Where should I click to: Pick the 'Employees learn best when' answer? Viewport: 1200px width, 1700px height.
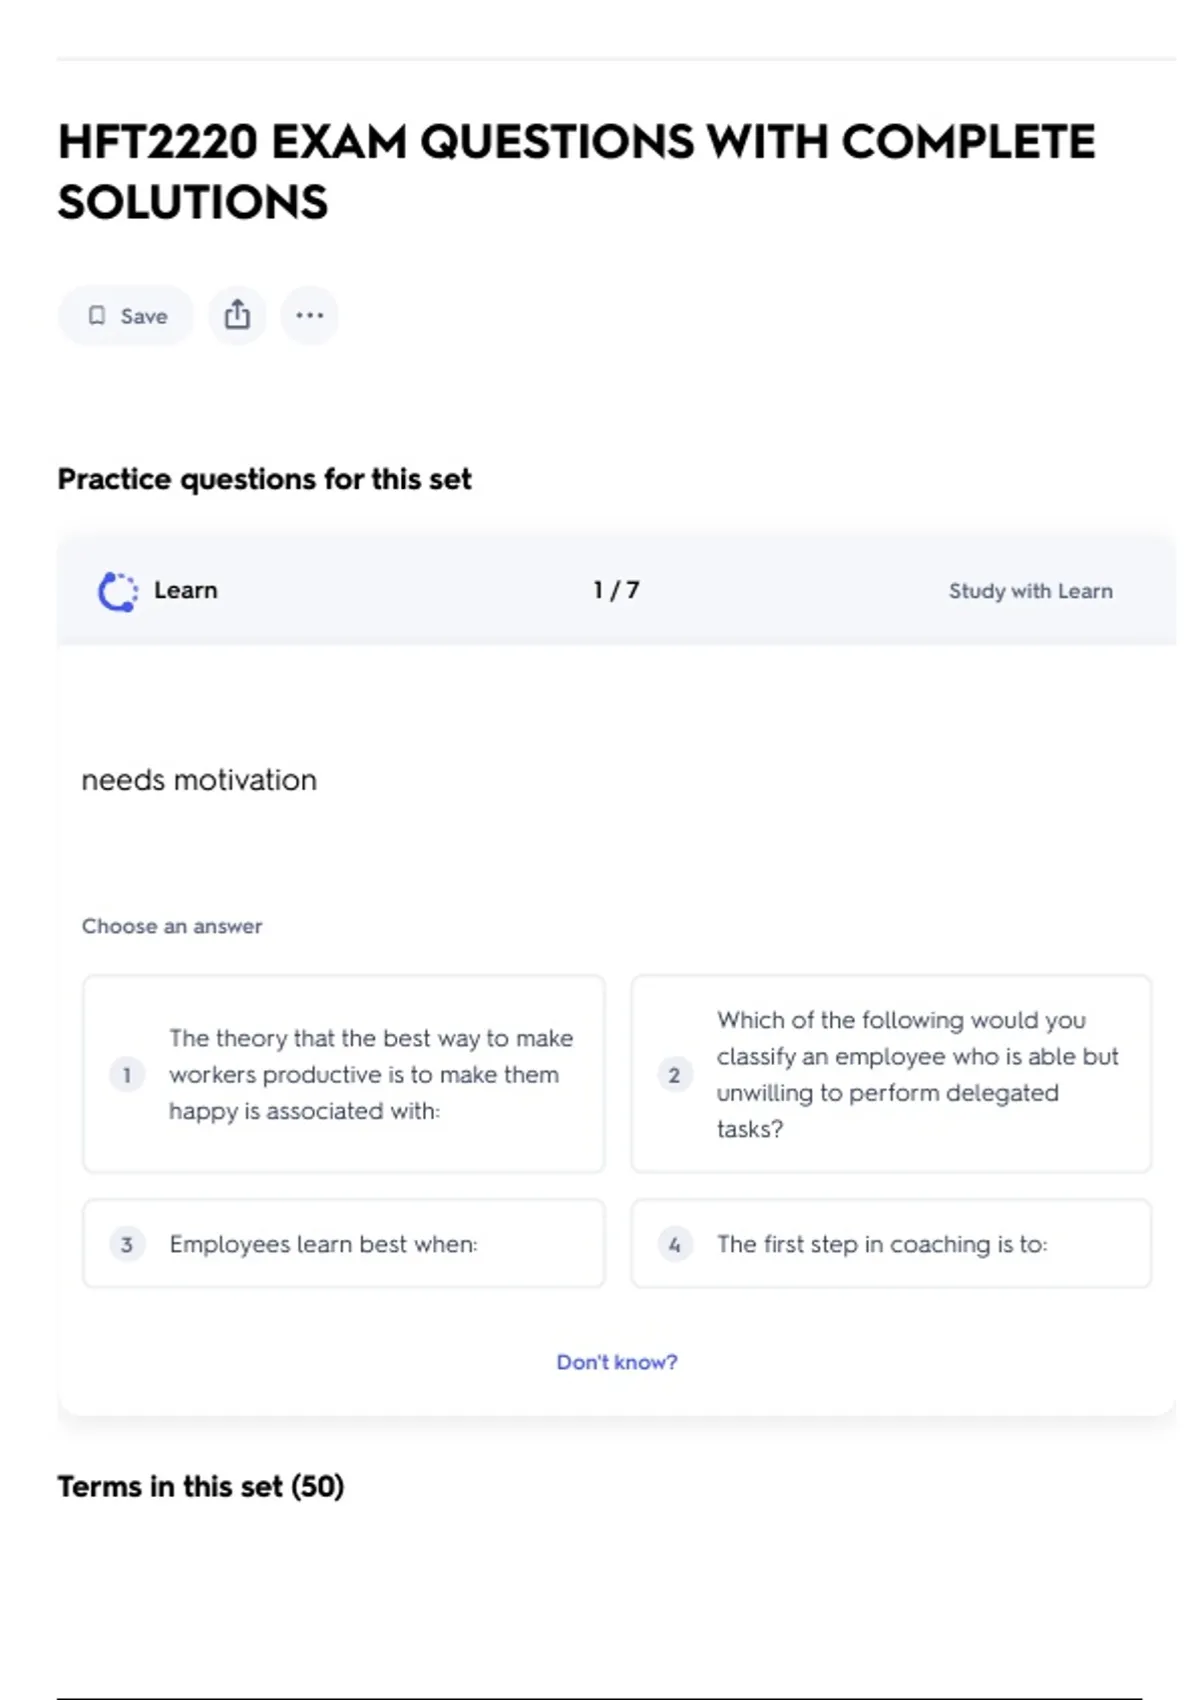(x=323, y=1244)
